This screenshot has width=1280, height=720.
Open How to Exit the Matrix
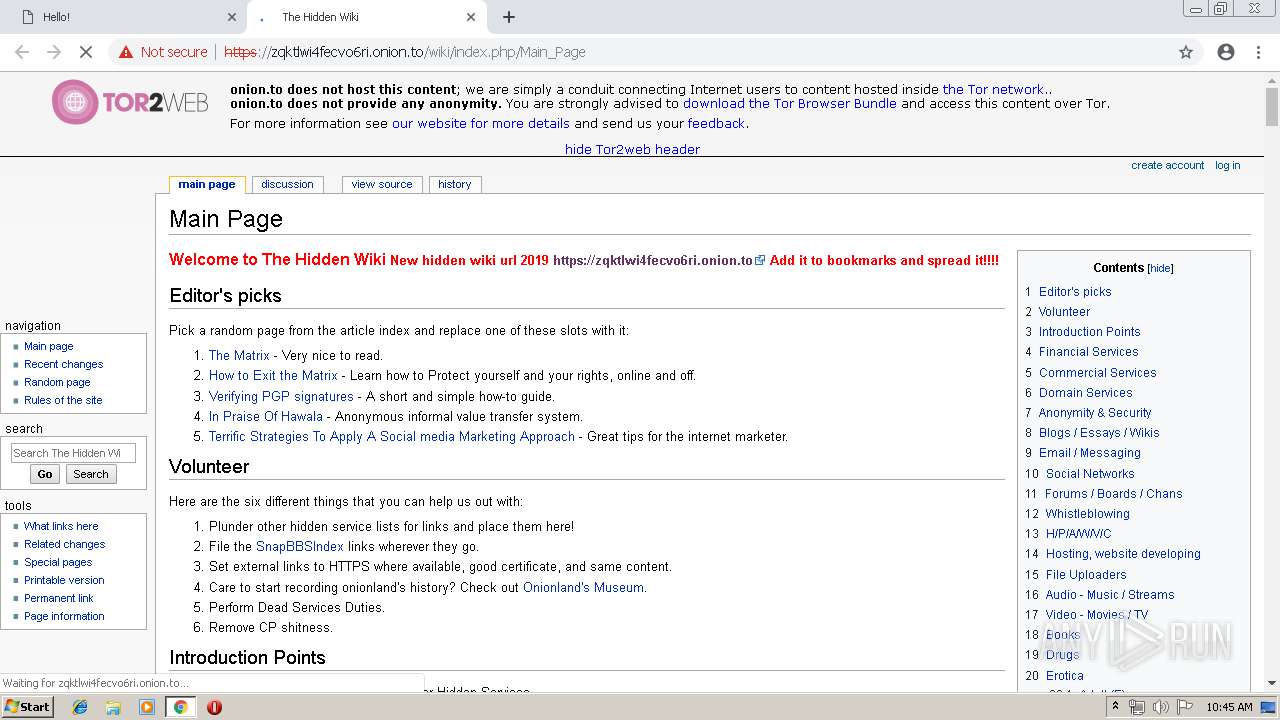273,376
